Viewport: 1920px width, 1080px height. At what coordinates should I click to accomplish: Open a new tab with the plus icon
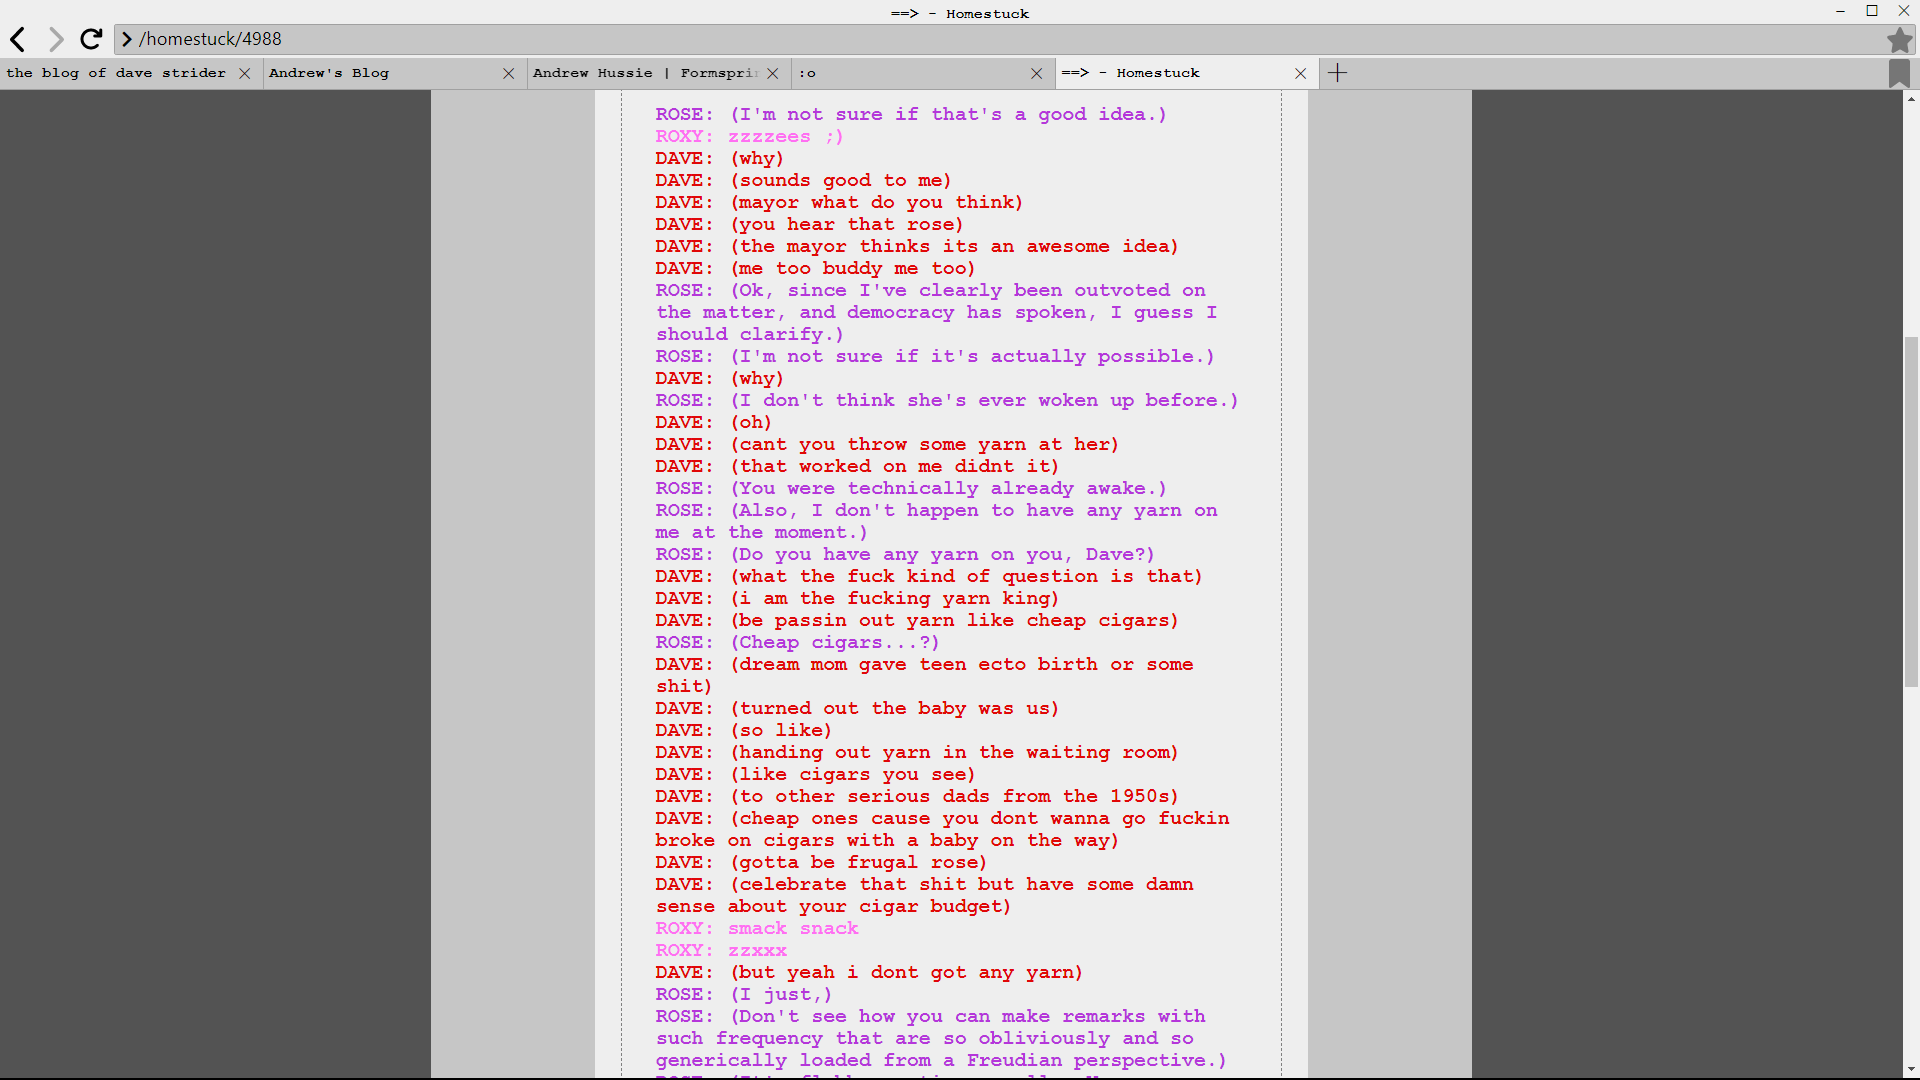point(1338,73)
